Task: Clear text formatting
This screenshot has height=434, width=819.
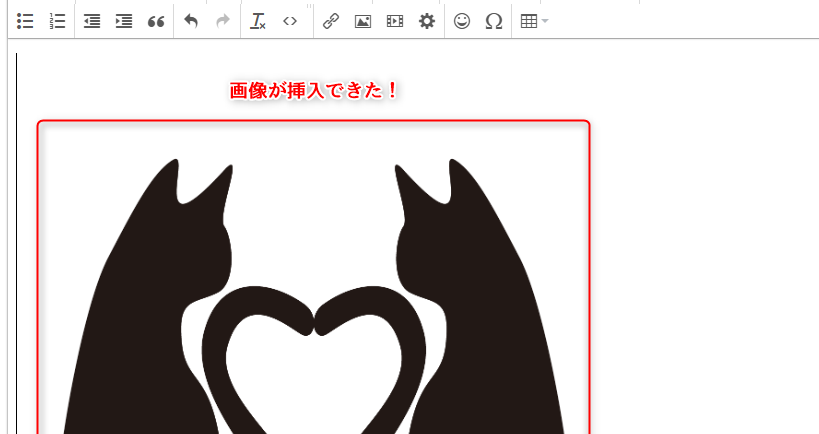Action: coord(258,21)
